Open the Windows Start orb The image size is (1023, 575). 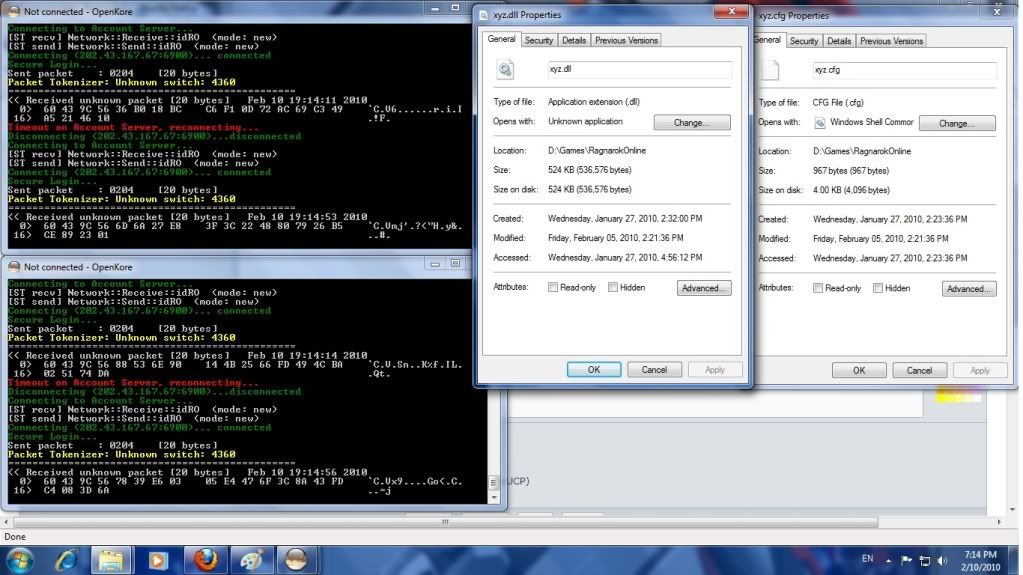[20, 560]
